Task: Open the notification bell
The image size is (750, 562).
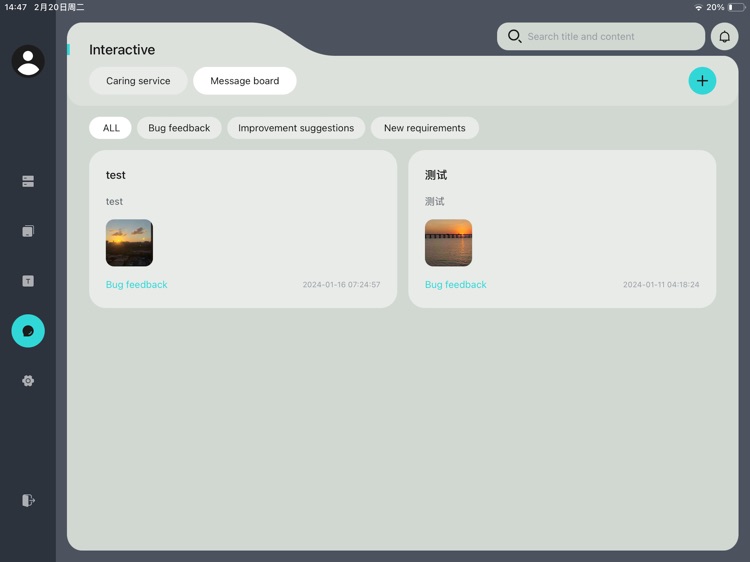Action: (x=725, y=36)
